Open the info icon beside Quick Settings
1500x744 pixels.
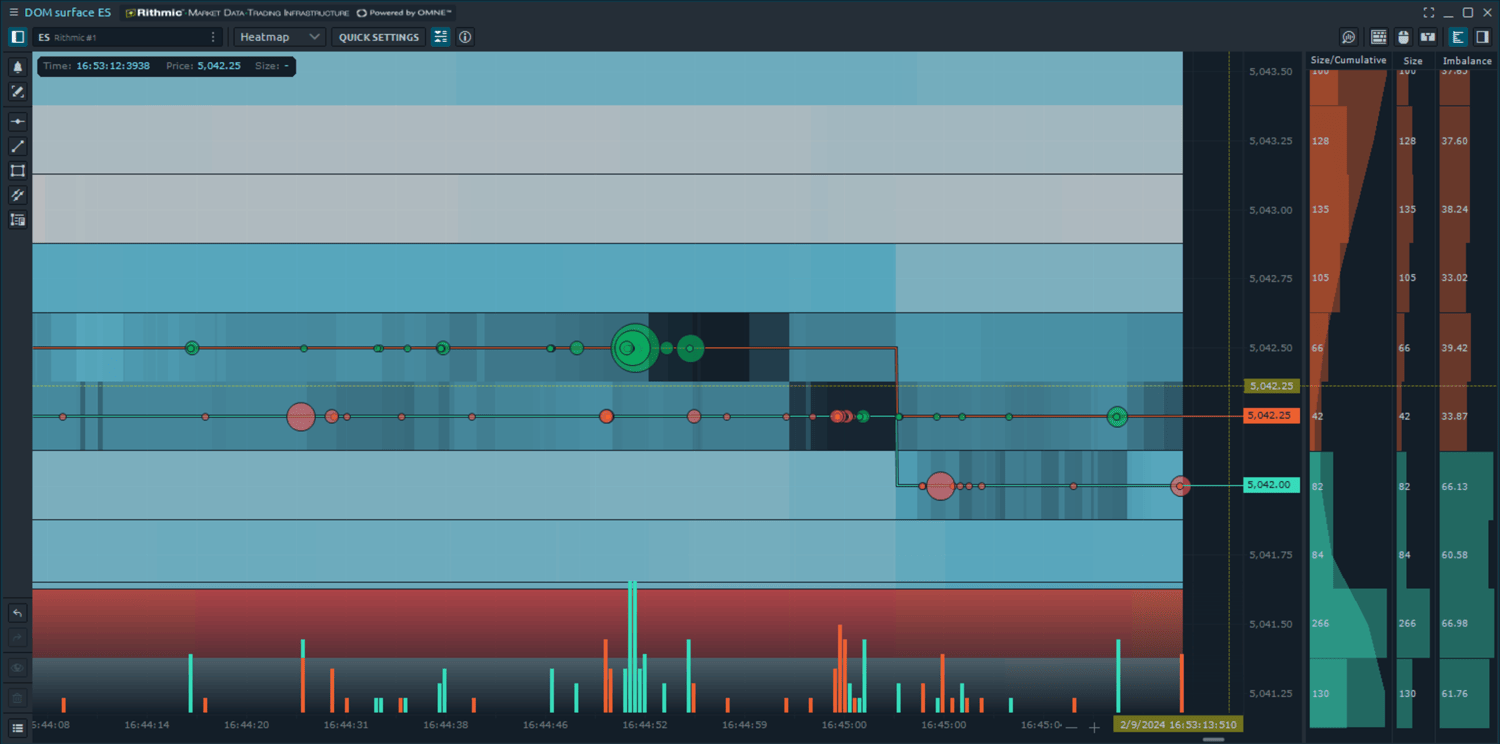465,37
